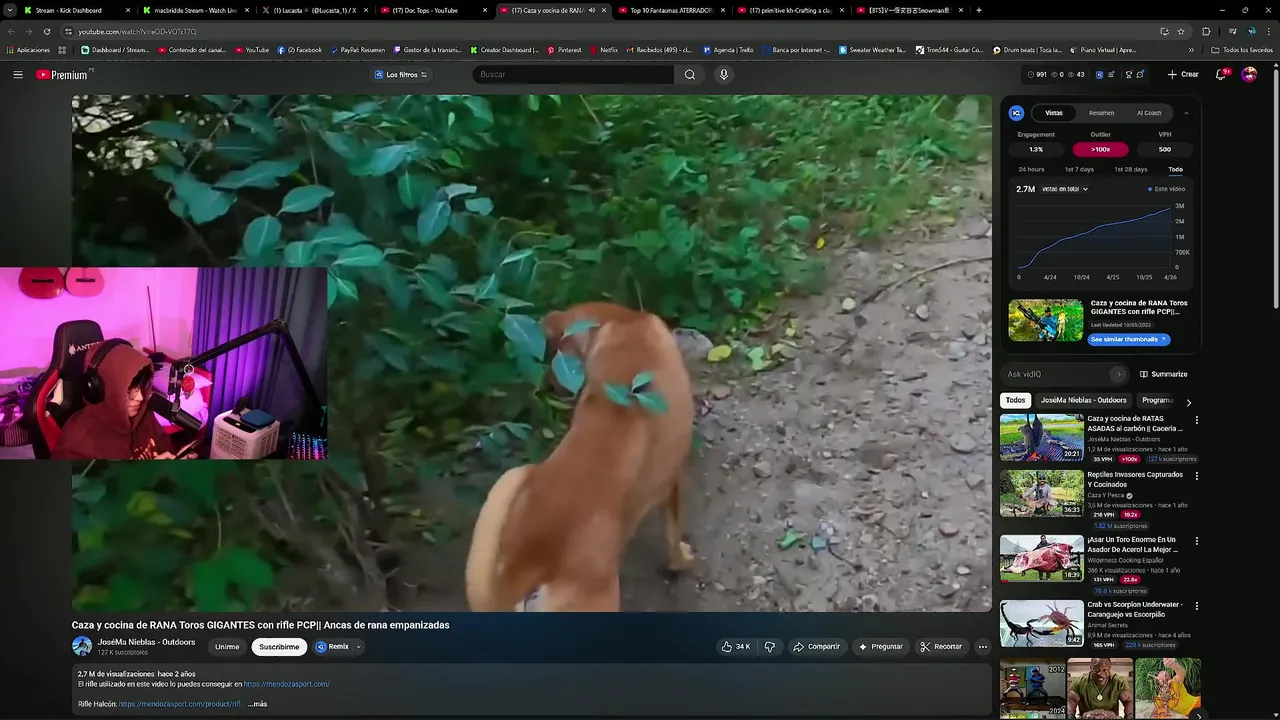
Task: Click the Preguntar ask button
Action: click(x=881, y=647)
